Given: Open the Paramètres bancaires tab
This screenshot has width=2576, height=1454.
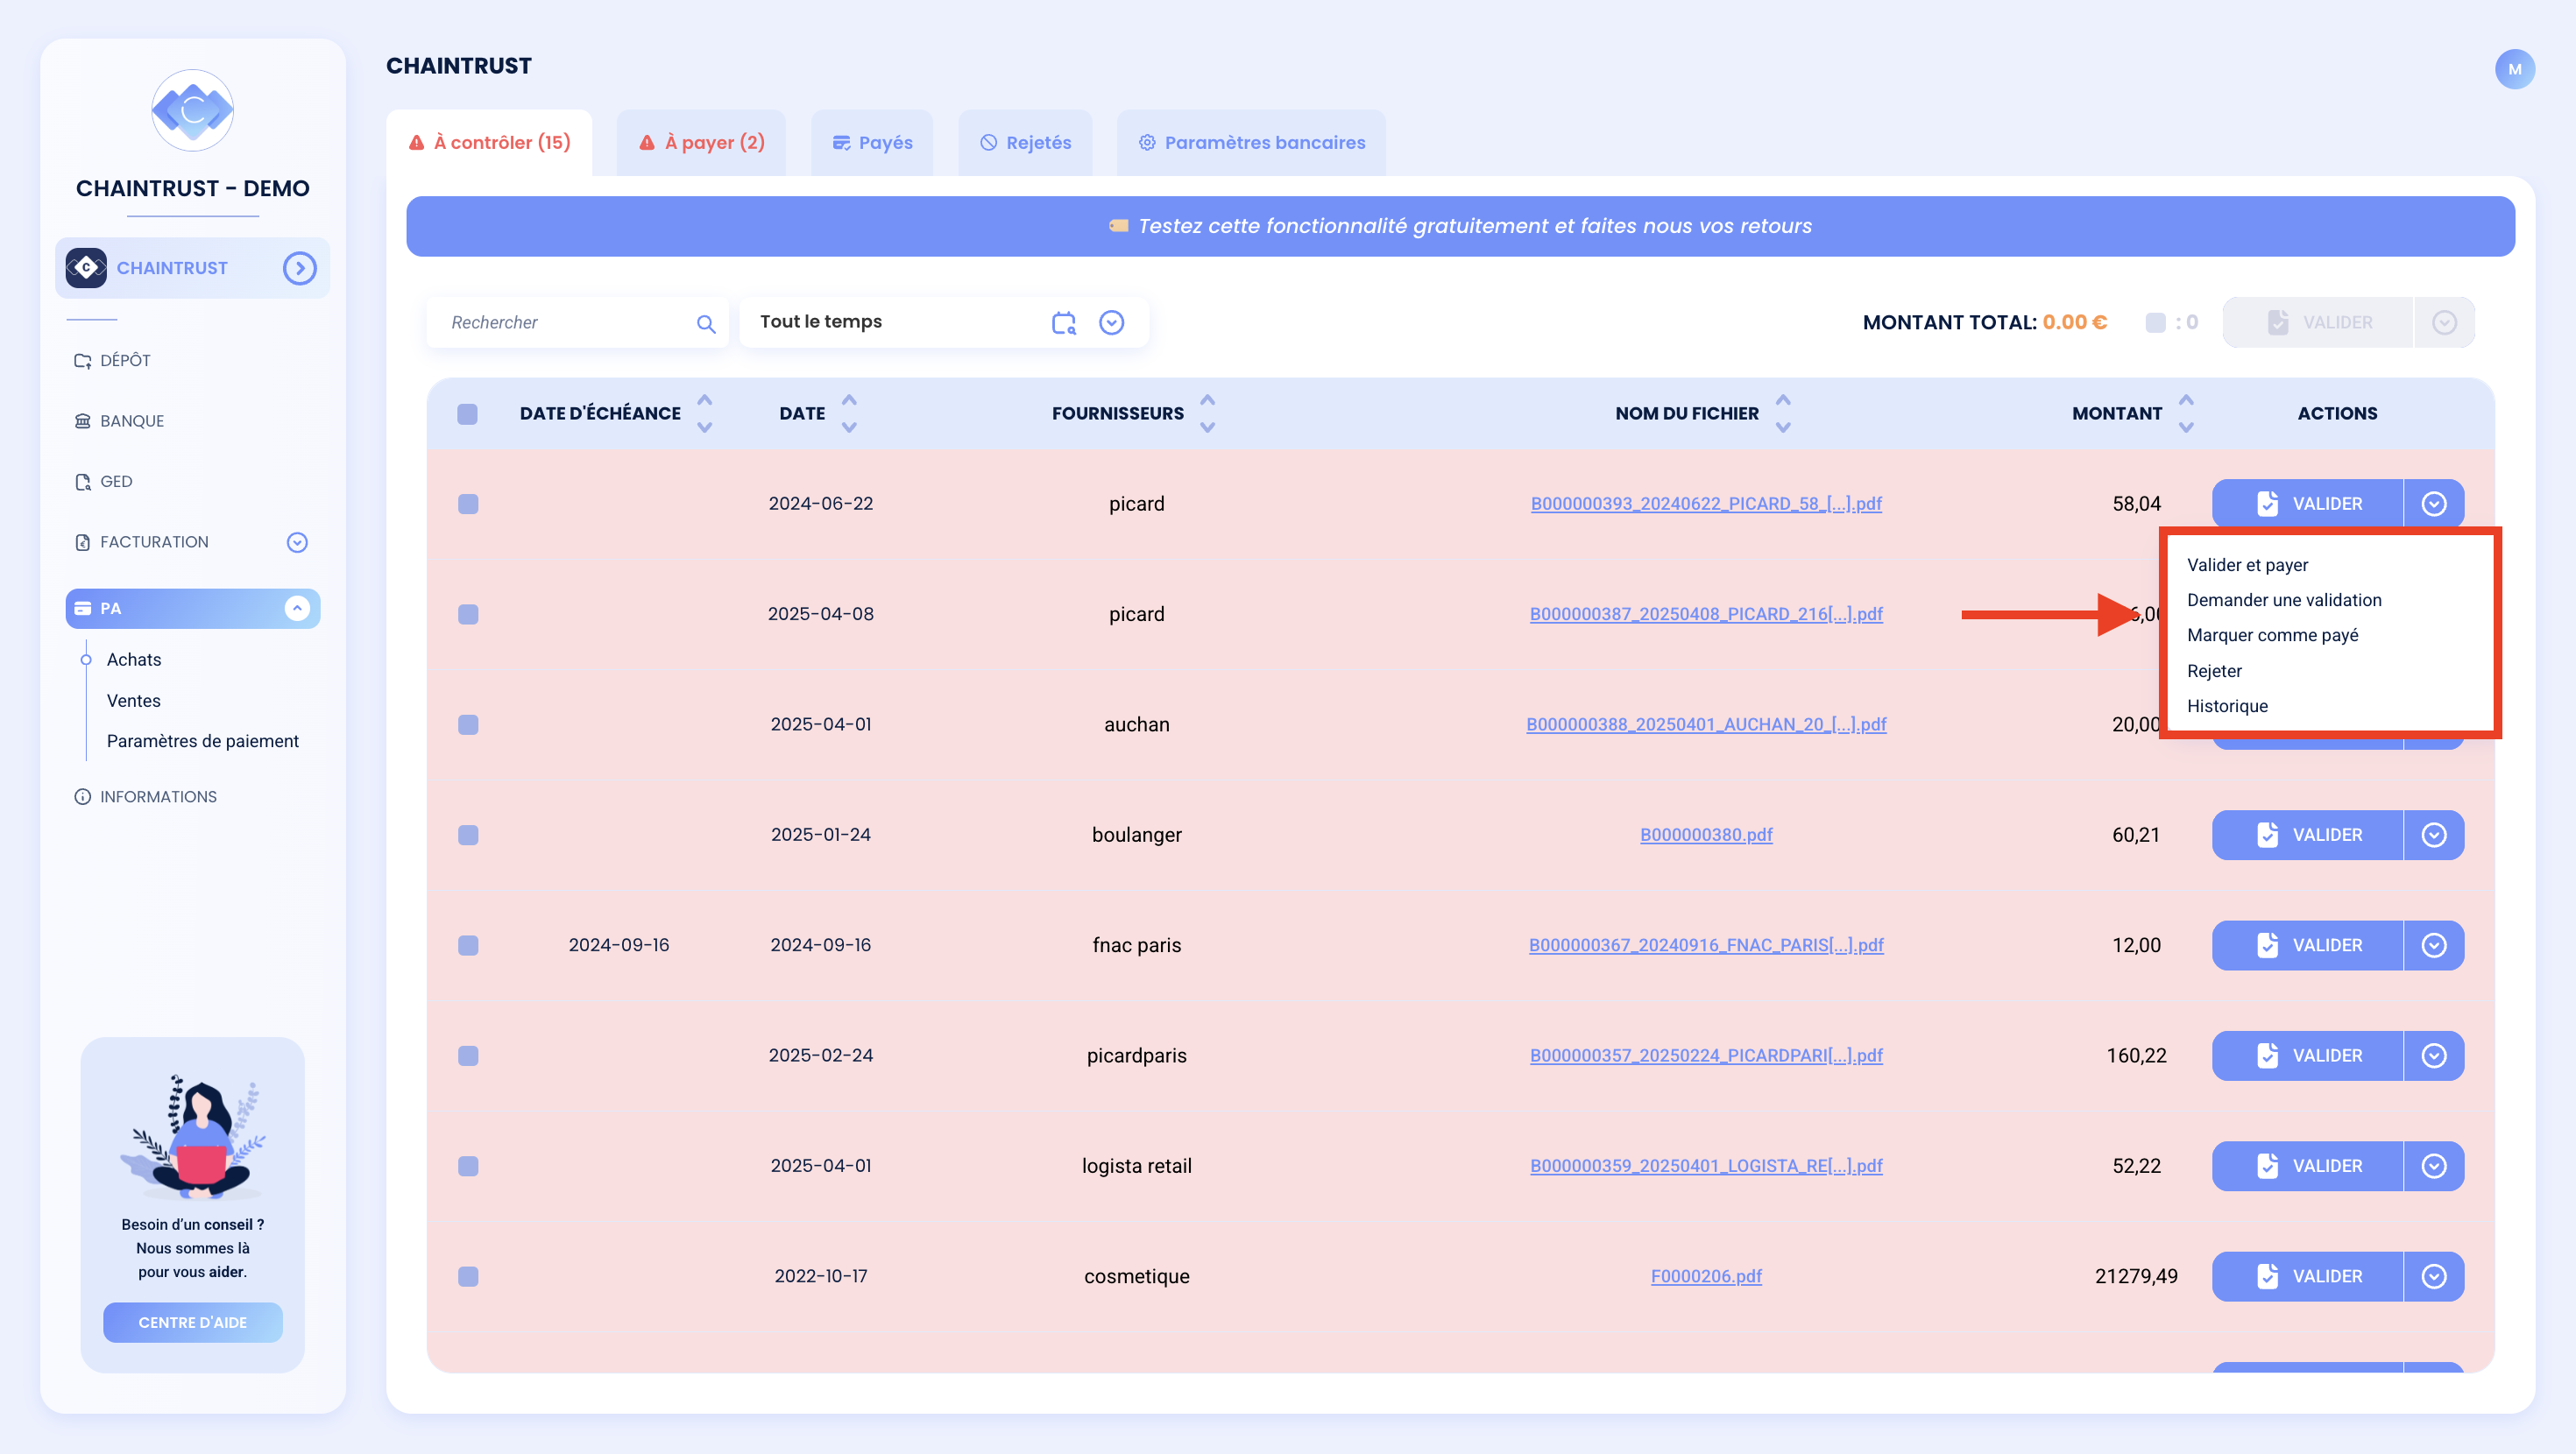Looking at the screenshot, I should tap(1252, 143).
